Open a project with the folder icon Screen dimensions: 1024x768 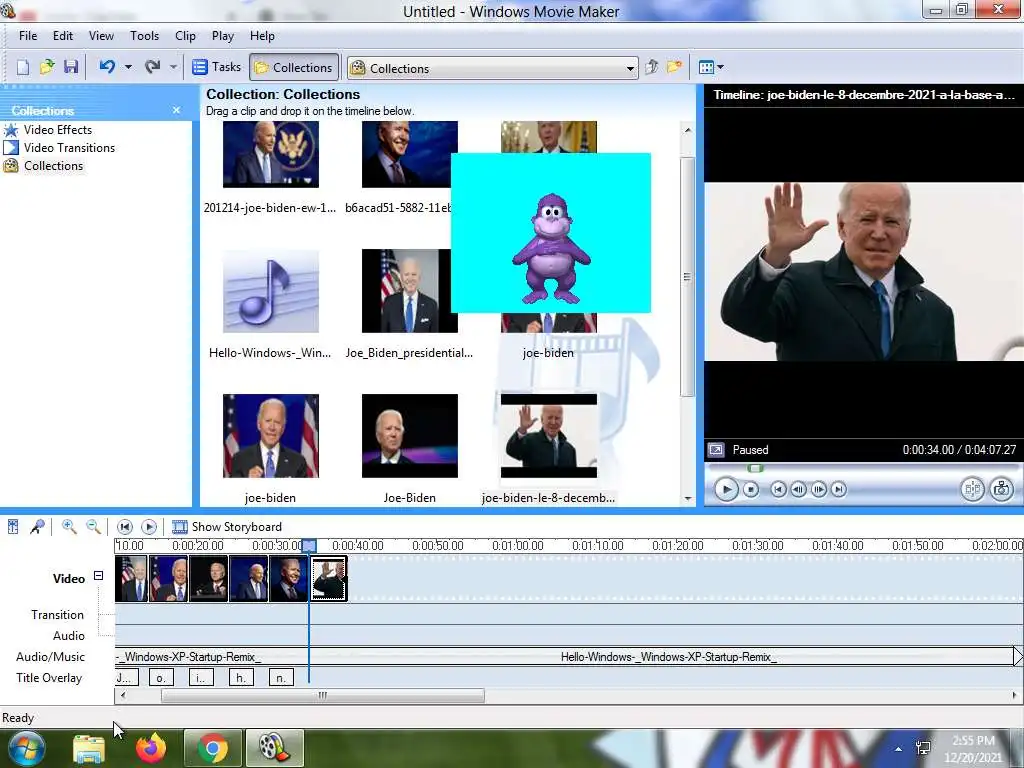[47, 67]
